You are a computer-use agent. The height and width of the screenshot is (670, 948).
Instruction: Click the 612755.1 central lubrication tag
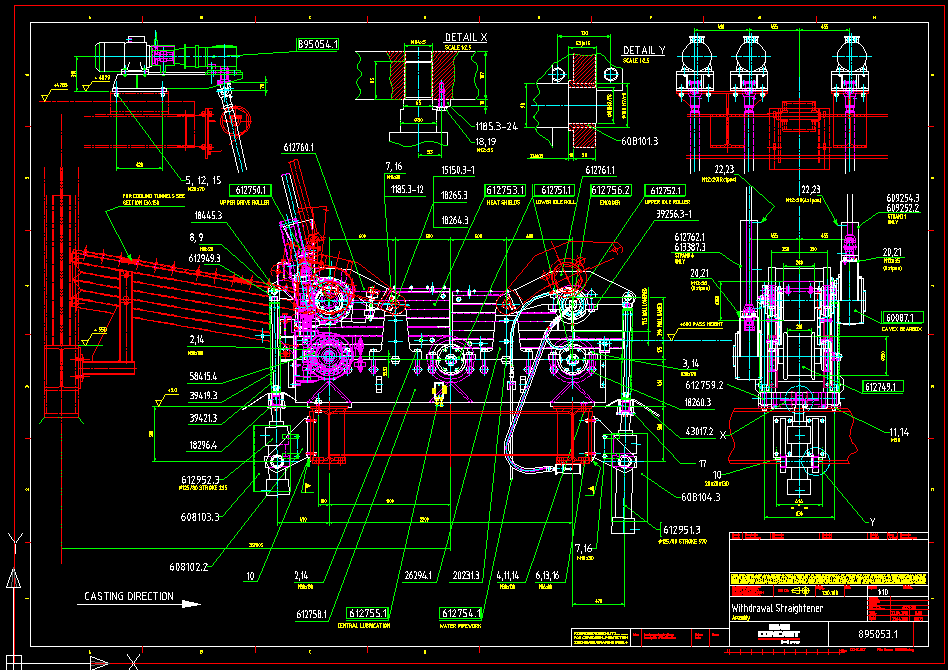coord(368,612)
